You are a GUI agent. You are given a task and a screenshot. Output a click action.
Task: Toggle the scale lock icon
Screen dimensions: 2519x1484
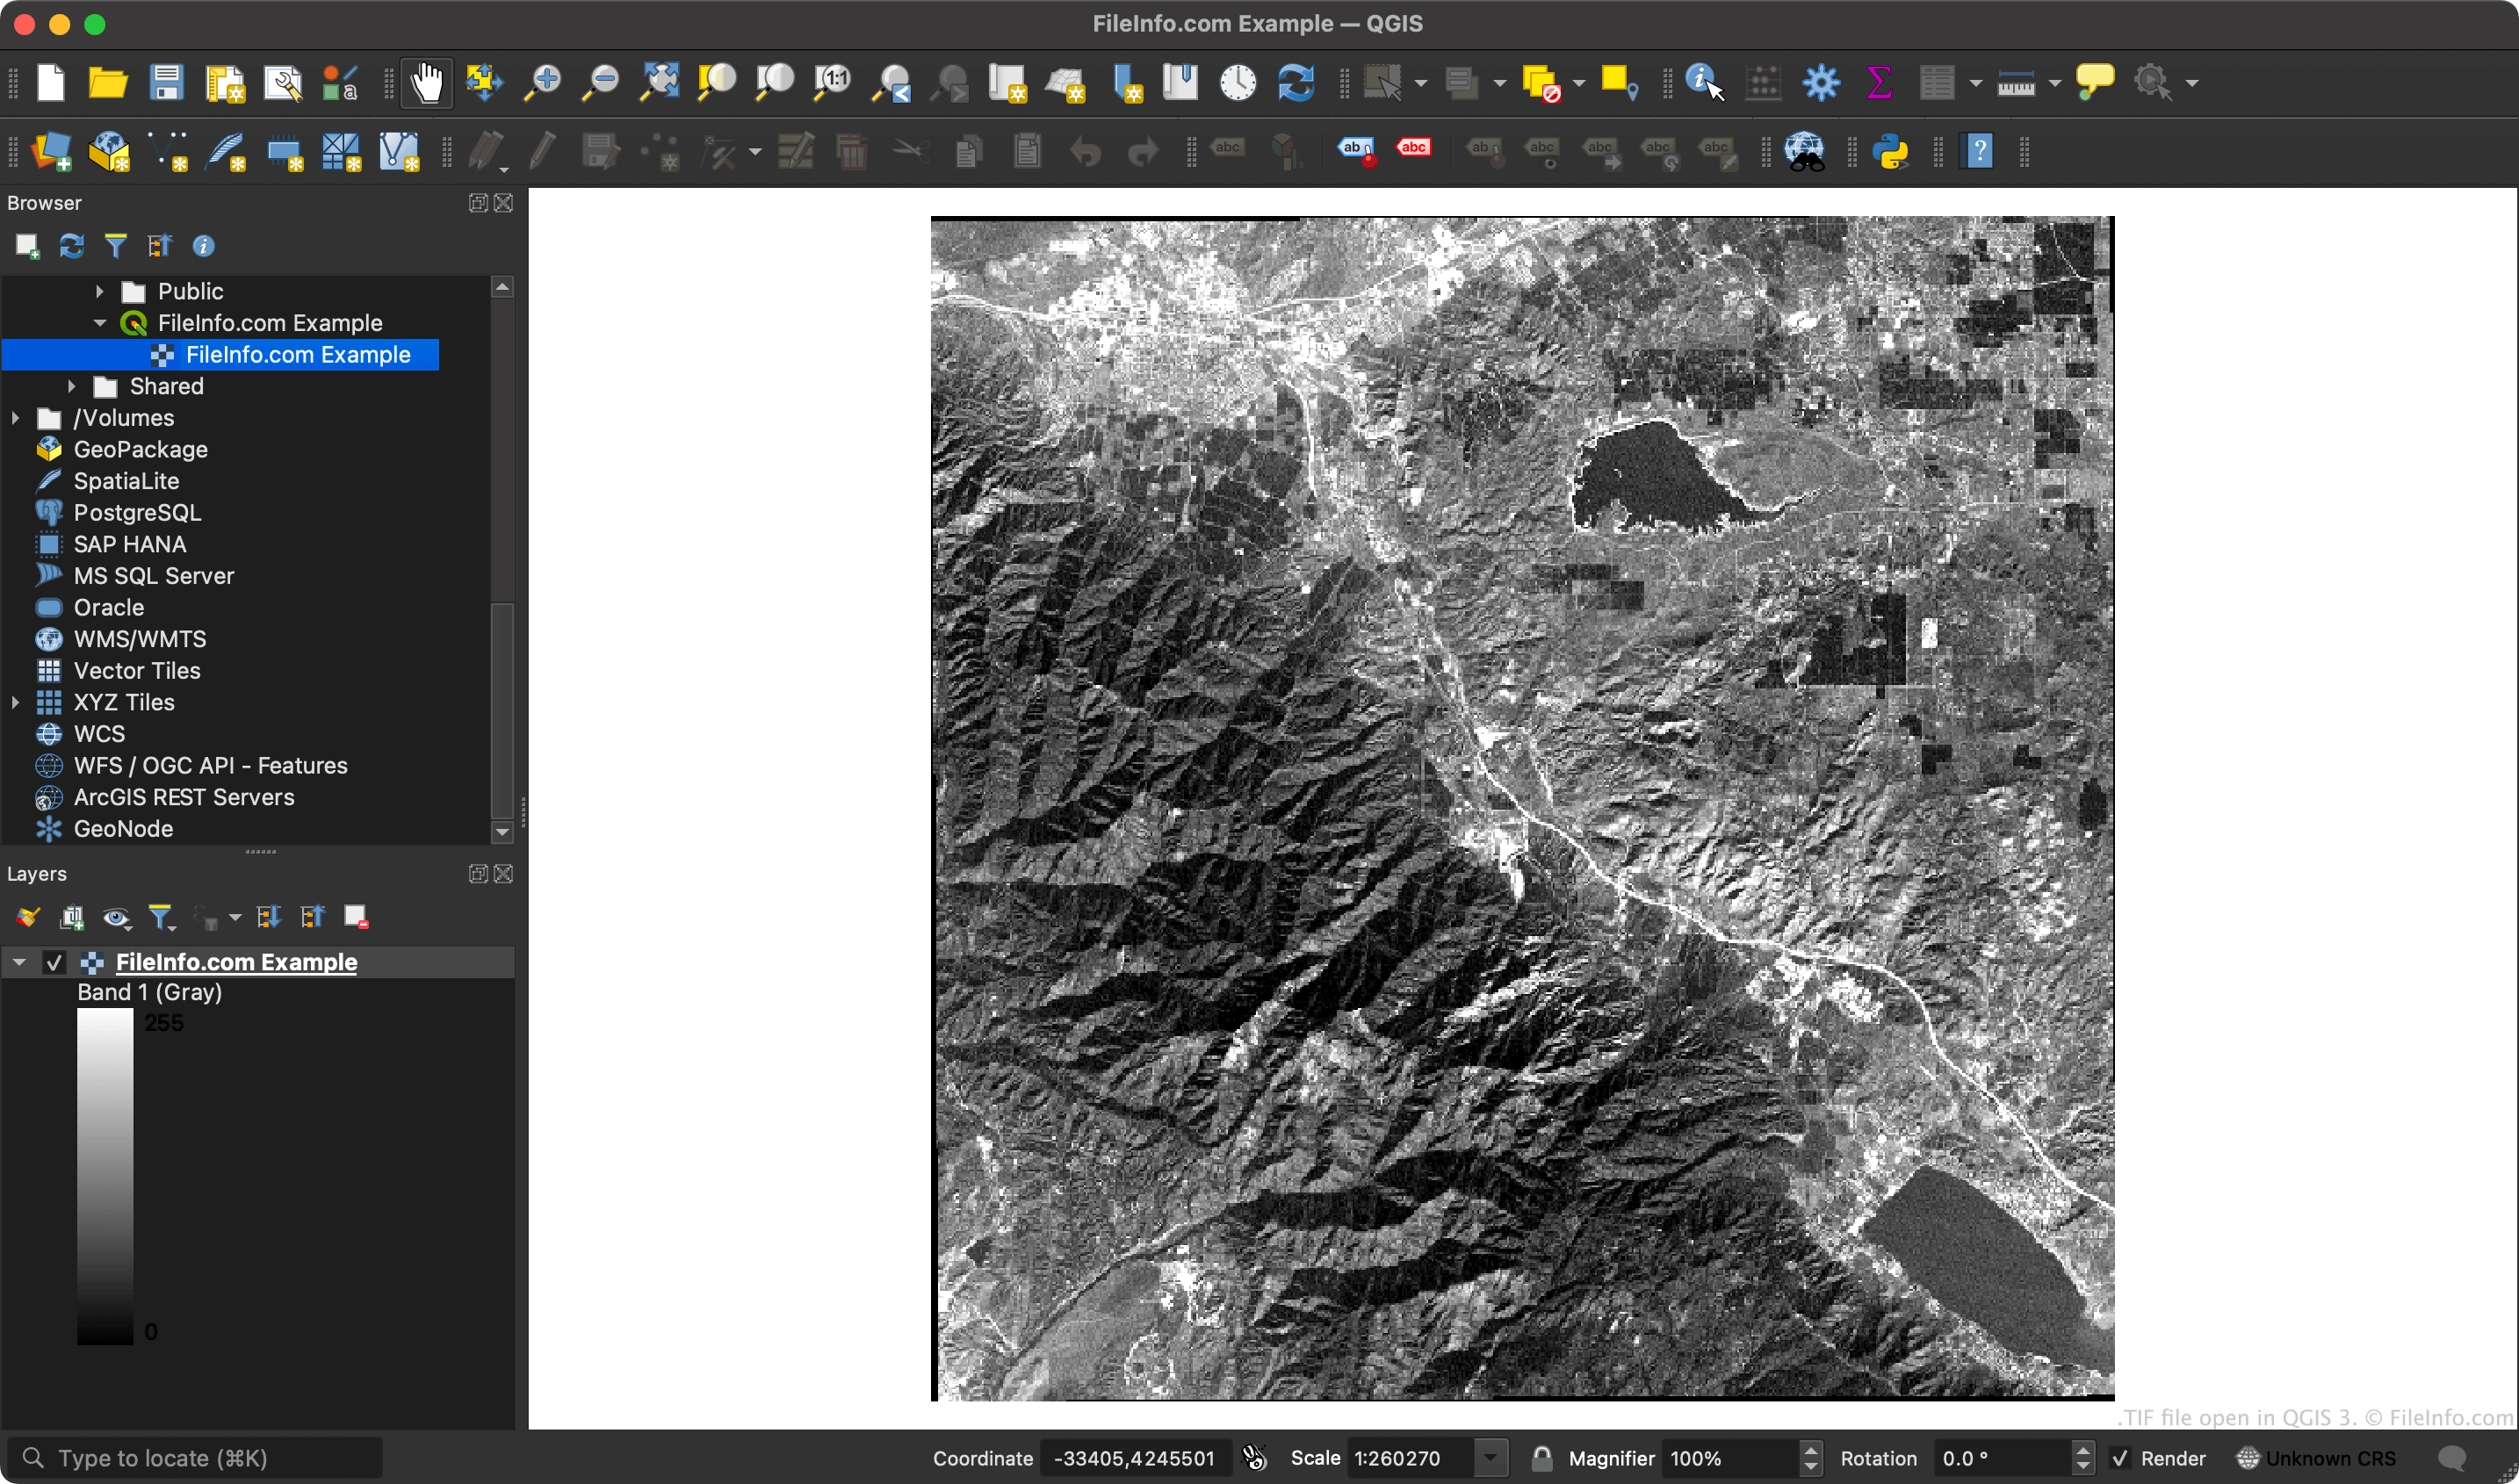(1541, 1458)
